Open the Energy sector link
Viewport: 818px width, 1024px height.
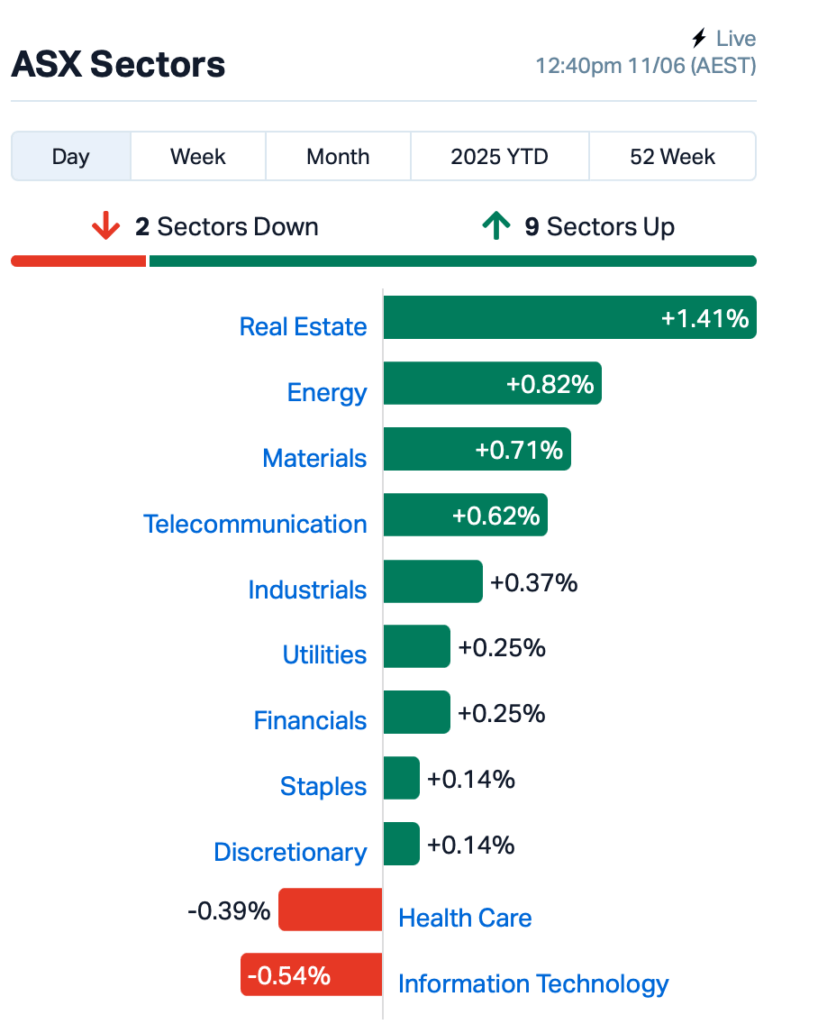click(327, 392)
